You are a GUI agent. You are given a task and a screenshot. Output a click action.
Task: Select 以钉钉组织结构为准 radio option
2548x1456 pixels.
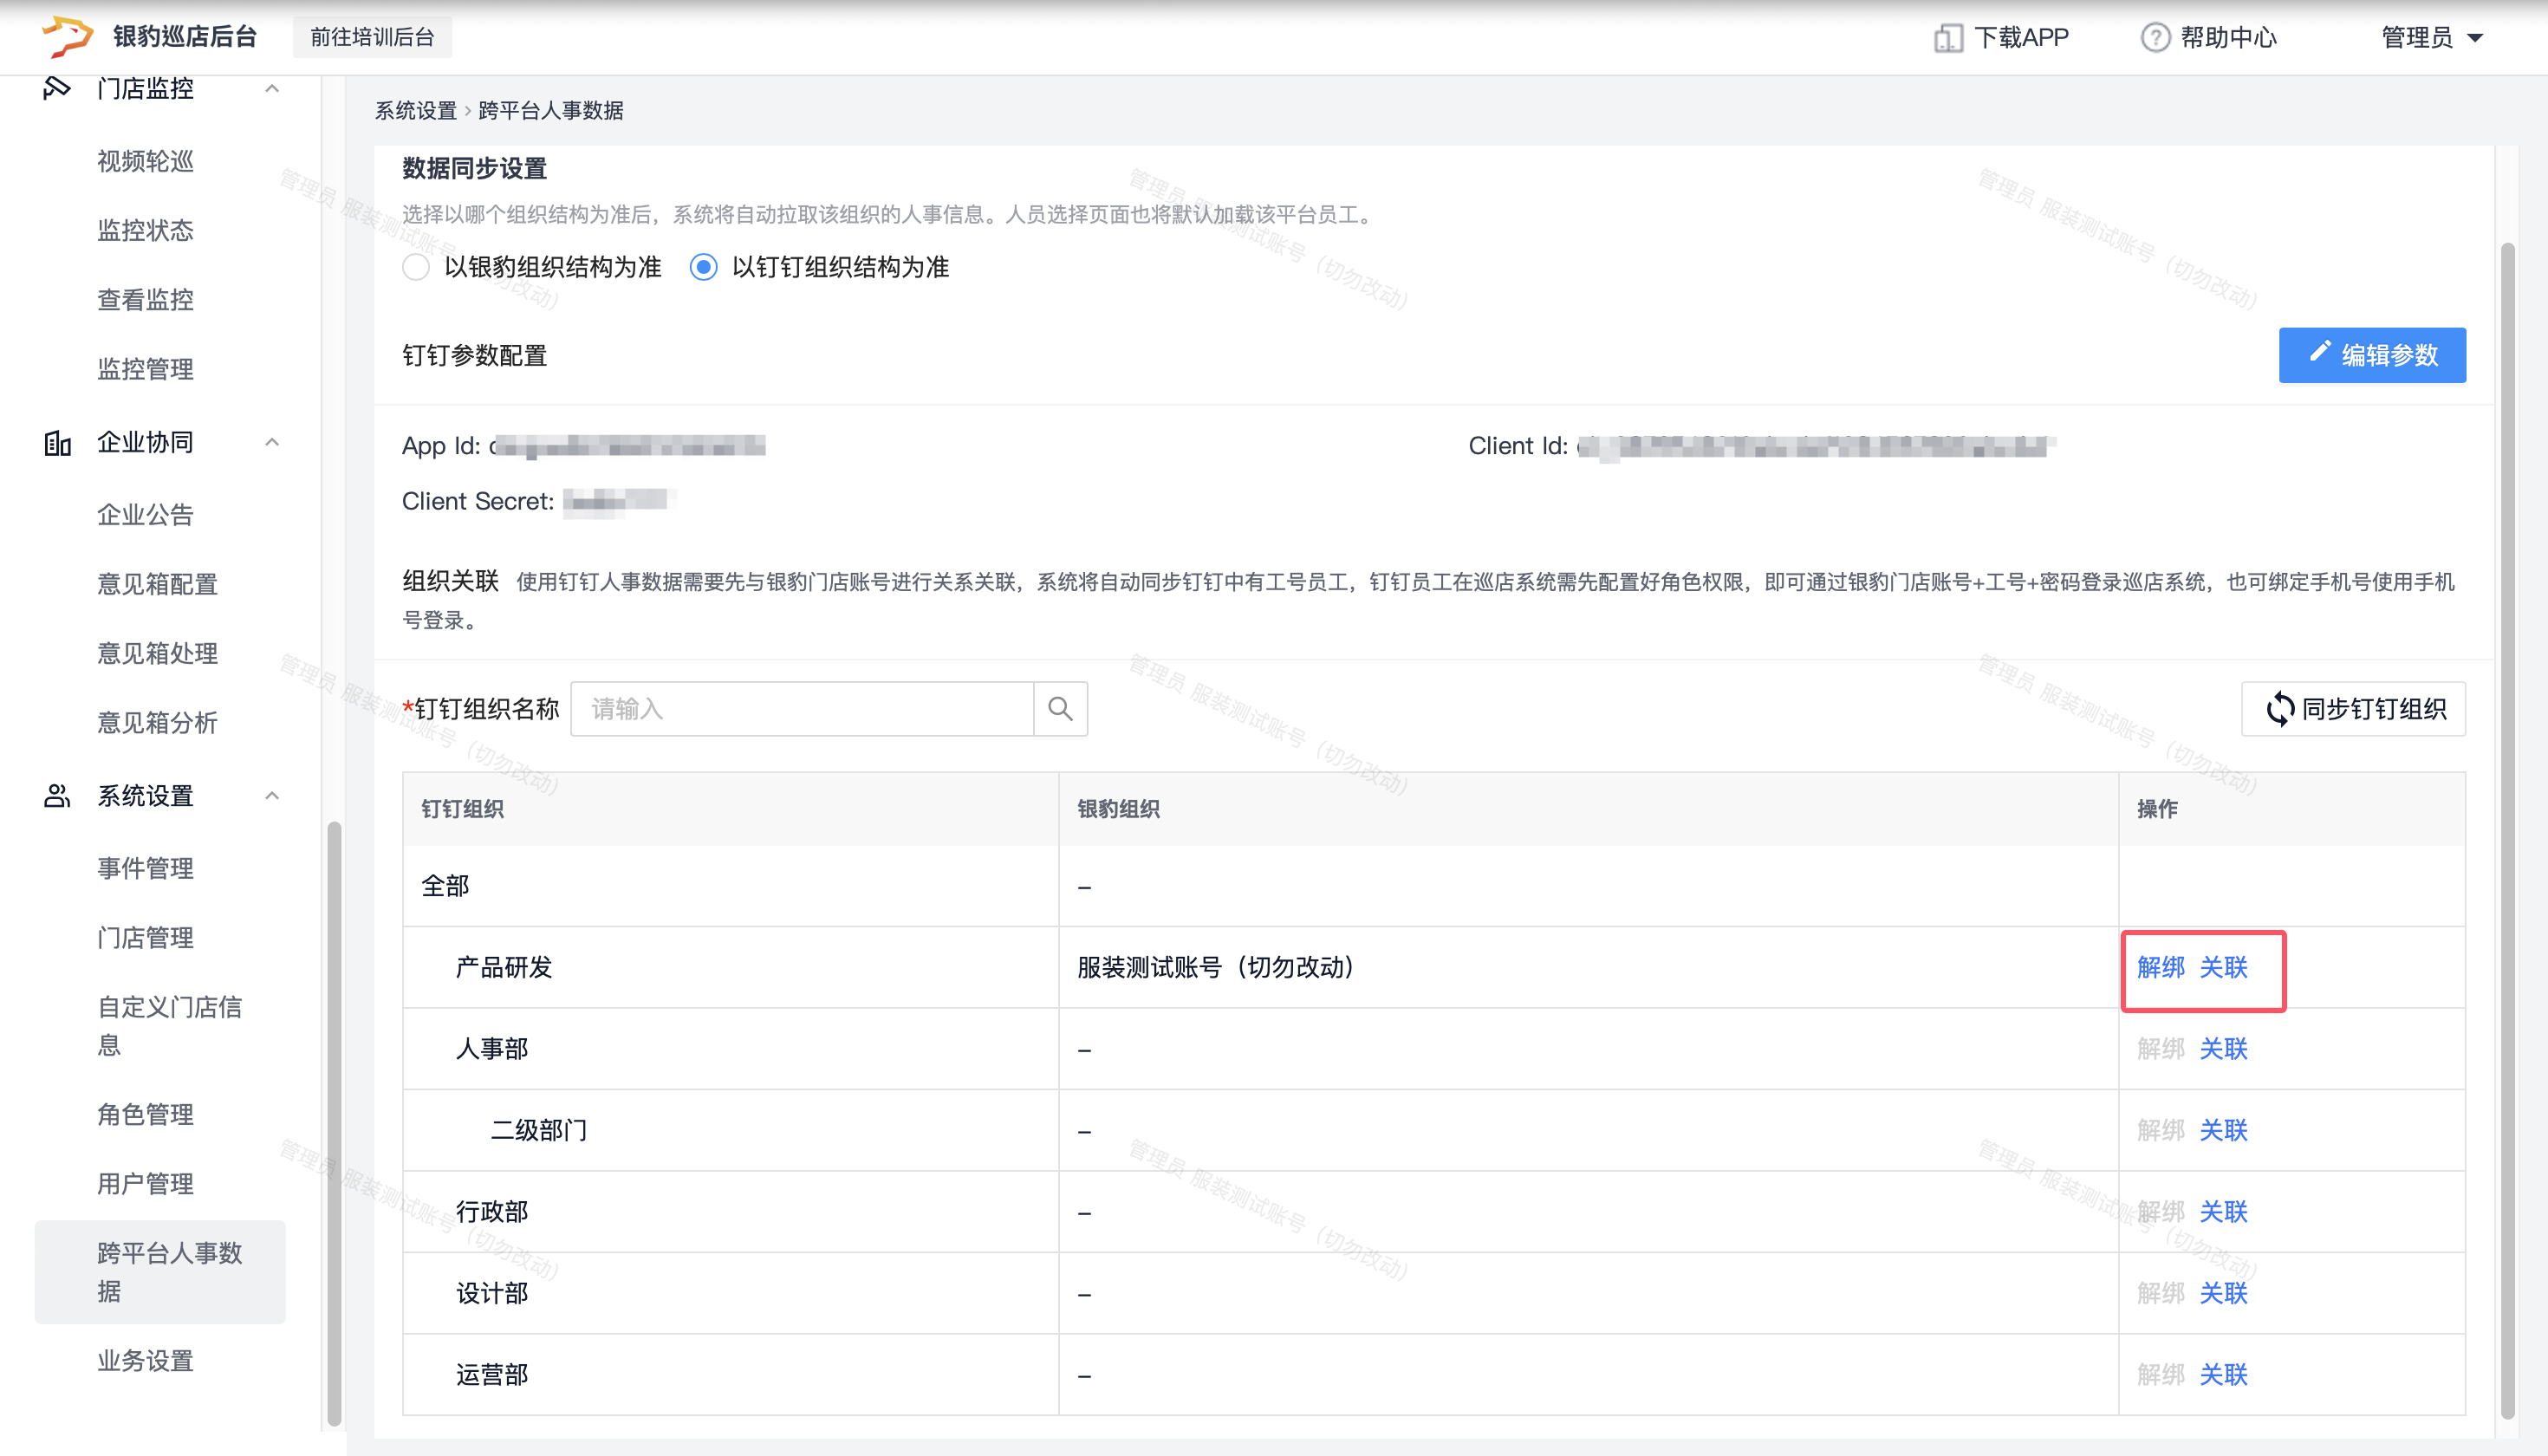pyautogui.click(x=704, y=267)
